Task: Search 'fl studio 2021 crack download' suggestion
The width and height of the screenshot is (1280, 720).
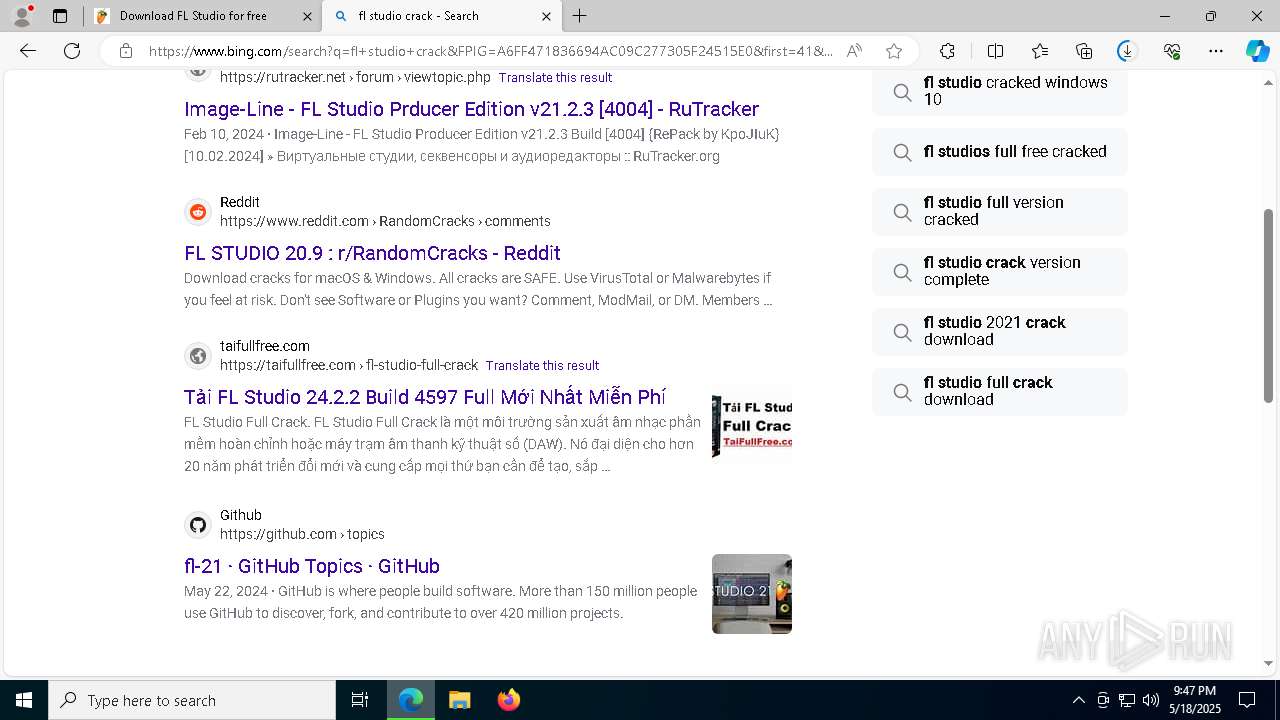Action: click(1000, 332)
